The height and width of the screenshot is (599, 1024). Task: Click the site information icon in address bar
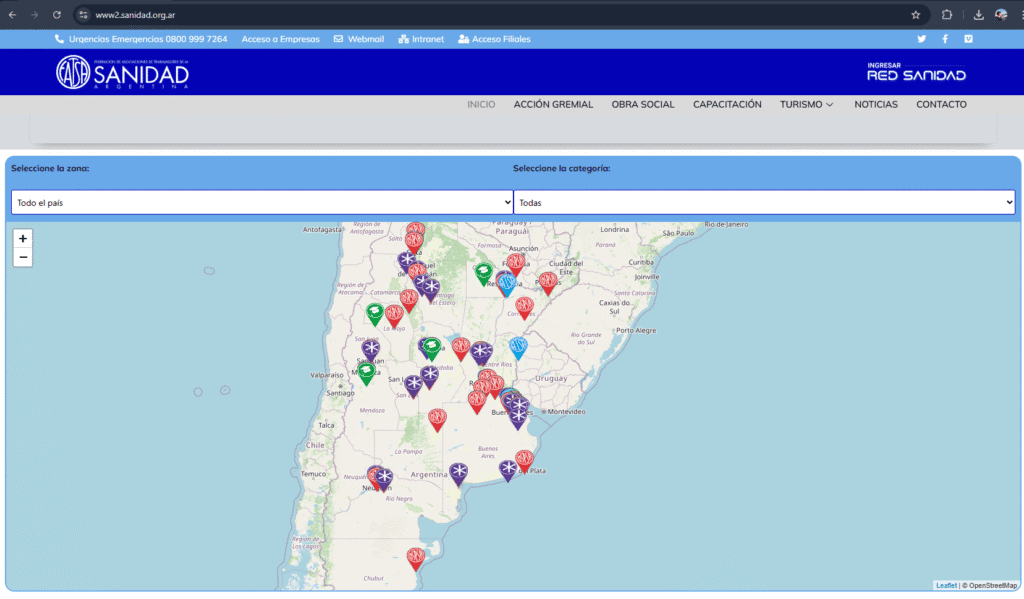click(x=83, y=14)
